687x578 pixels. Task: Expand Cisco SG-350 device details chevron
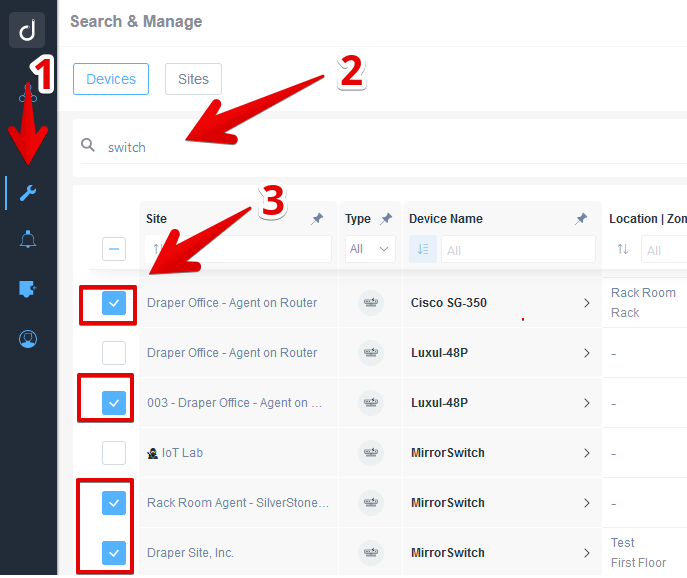coord(587,303)
